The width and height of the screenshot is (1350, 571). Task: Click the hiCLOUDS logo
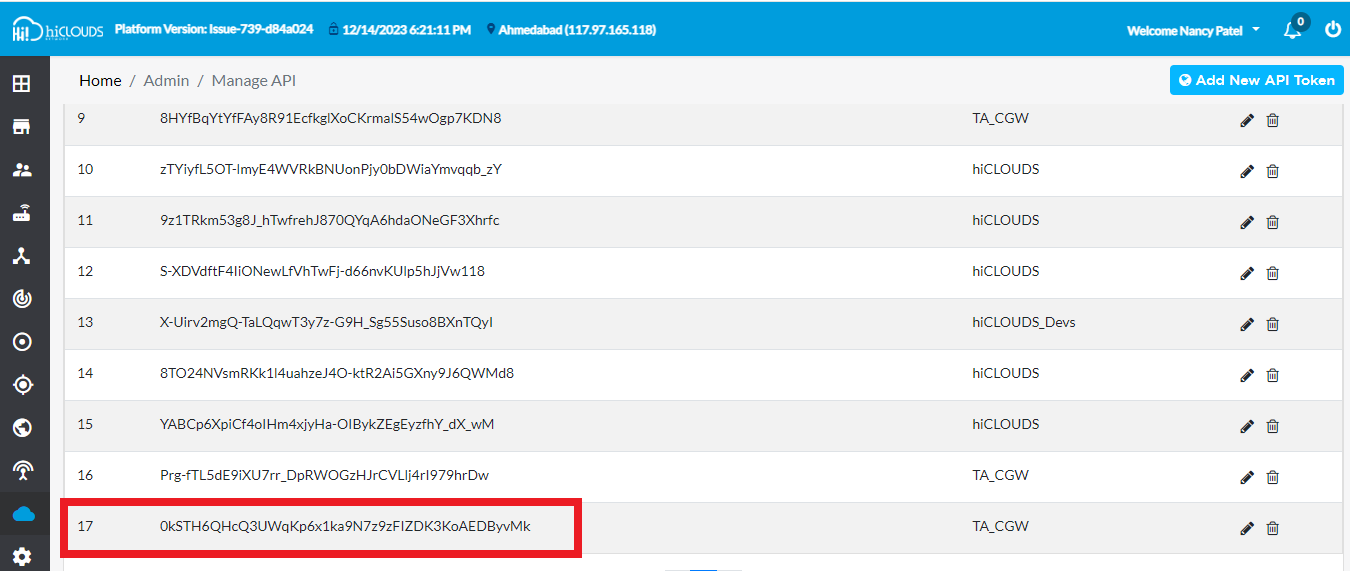pyautogui.click(x=57, y=31)
